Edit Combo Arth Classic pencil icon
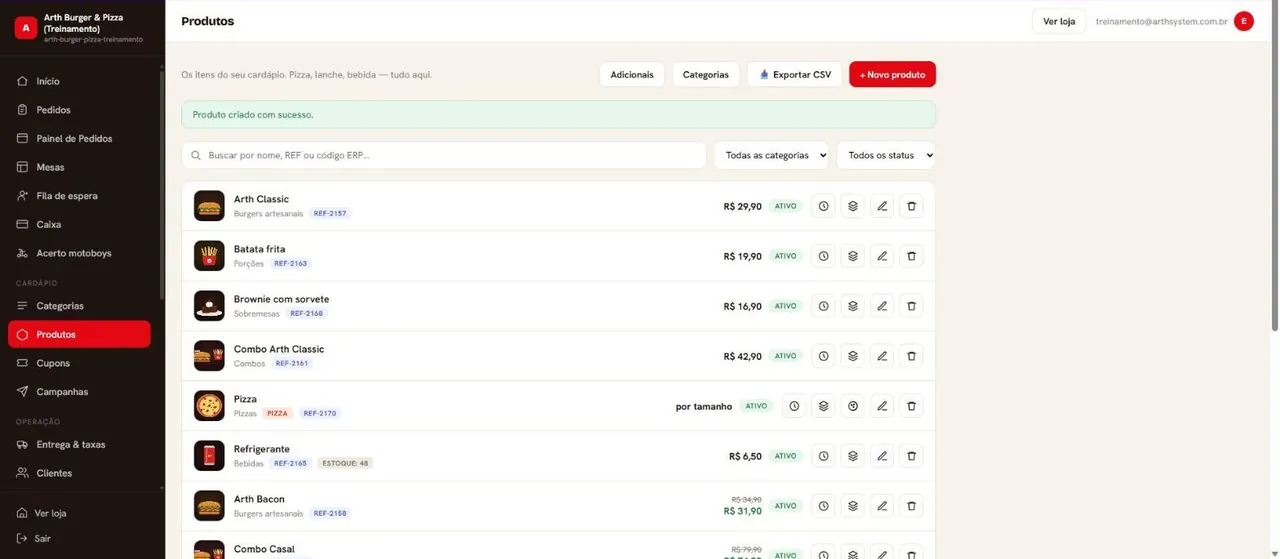Image resolution: width=1280 pixels, height=559 pixels. [882, 356]
